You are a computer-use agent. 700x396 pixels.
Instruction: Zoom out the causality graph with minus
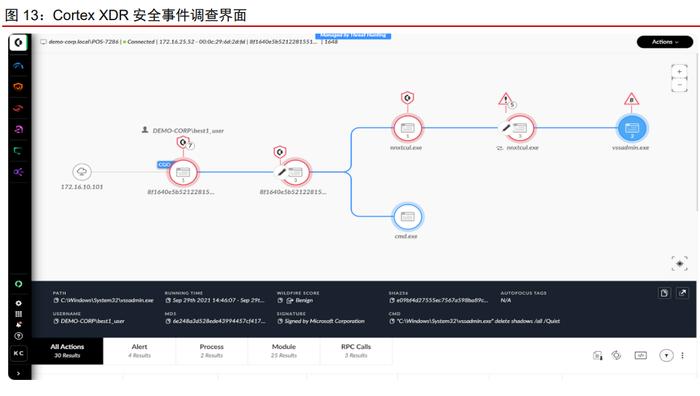click(x=679, y=85)
